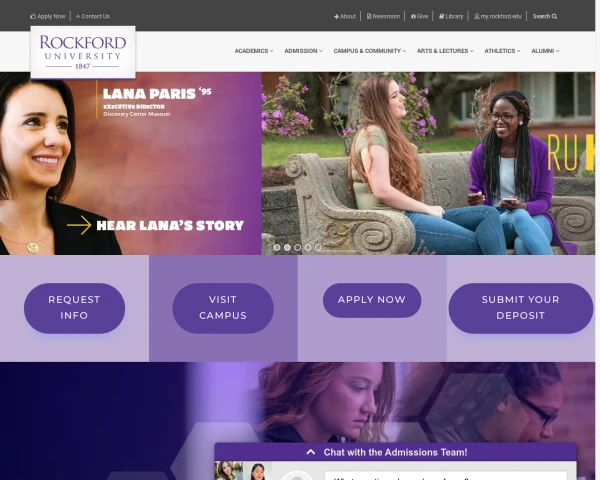The height and width of the screenshot is (480, 600).
Task: Click the Submit Your Deposit button
Action: point(520,308)
